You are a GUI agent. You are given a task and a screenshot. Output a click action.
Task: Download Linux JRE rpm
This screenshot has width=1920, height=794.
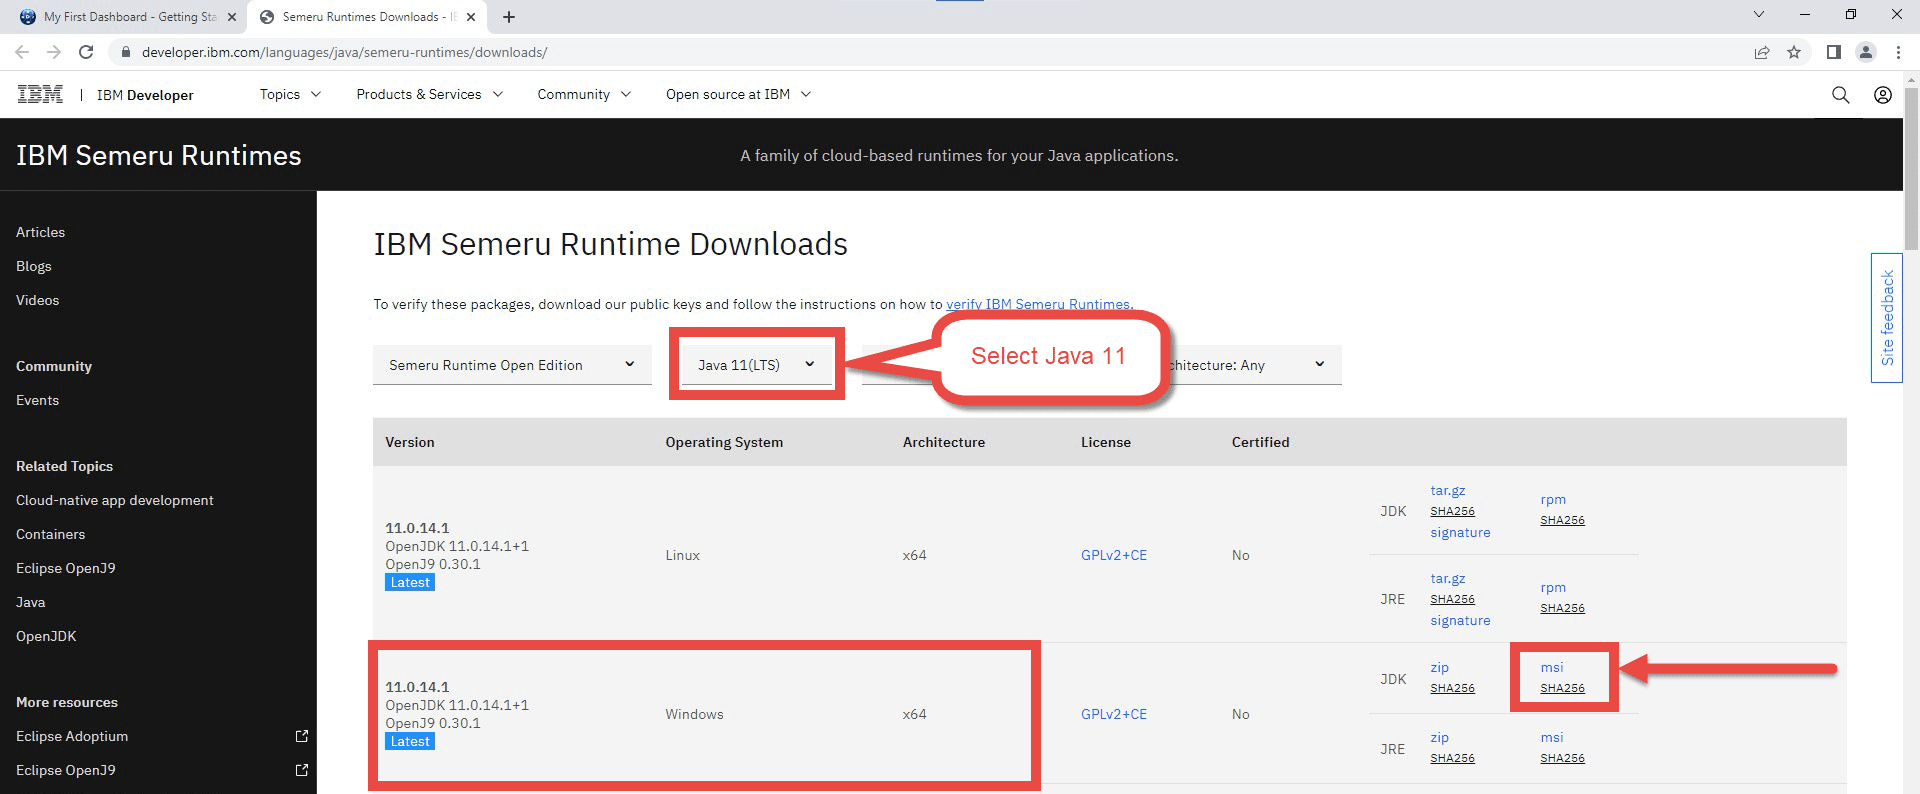tap(1553, 588)
